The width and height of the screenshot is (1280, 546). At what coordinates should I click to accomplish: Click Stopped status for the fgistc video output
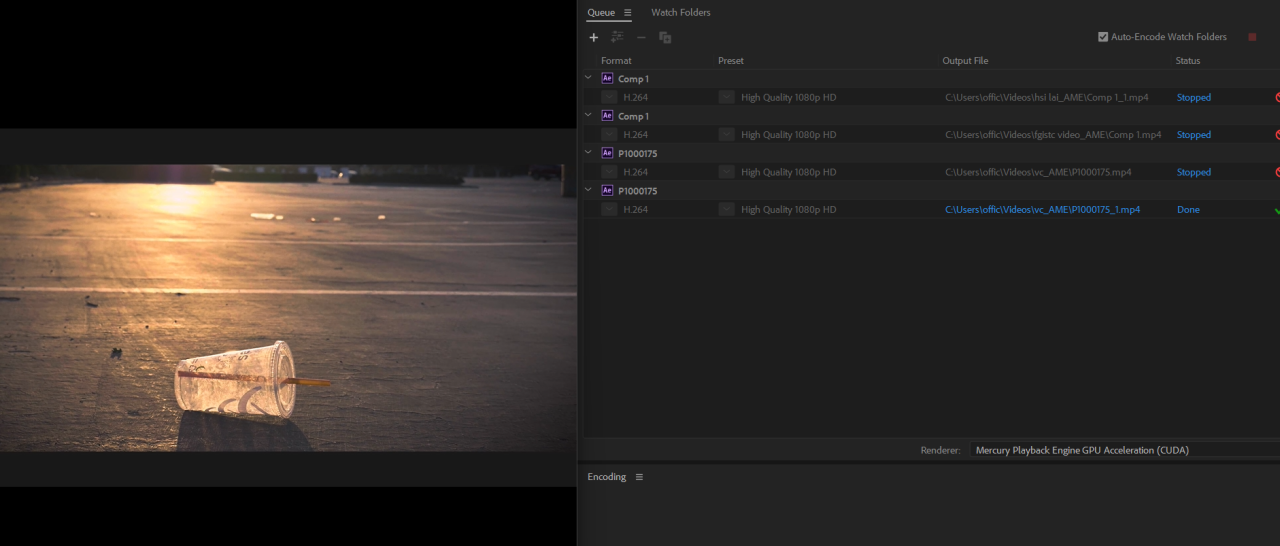coord(1193,135)
